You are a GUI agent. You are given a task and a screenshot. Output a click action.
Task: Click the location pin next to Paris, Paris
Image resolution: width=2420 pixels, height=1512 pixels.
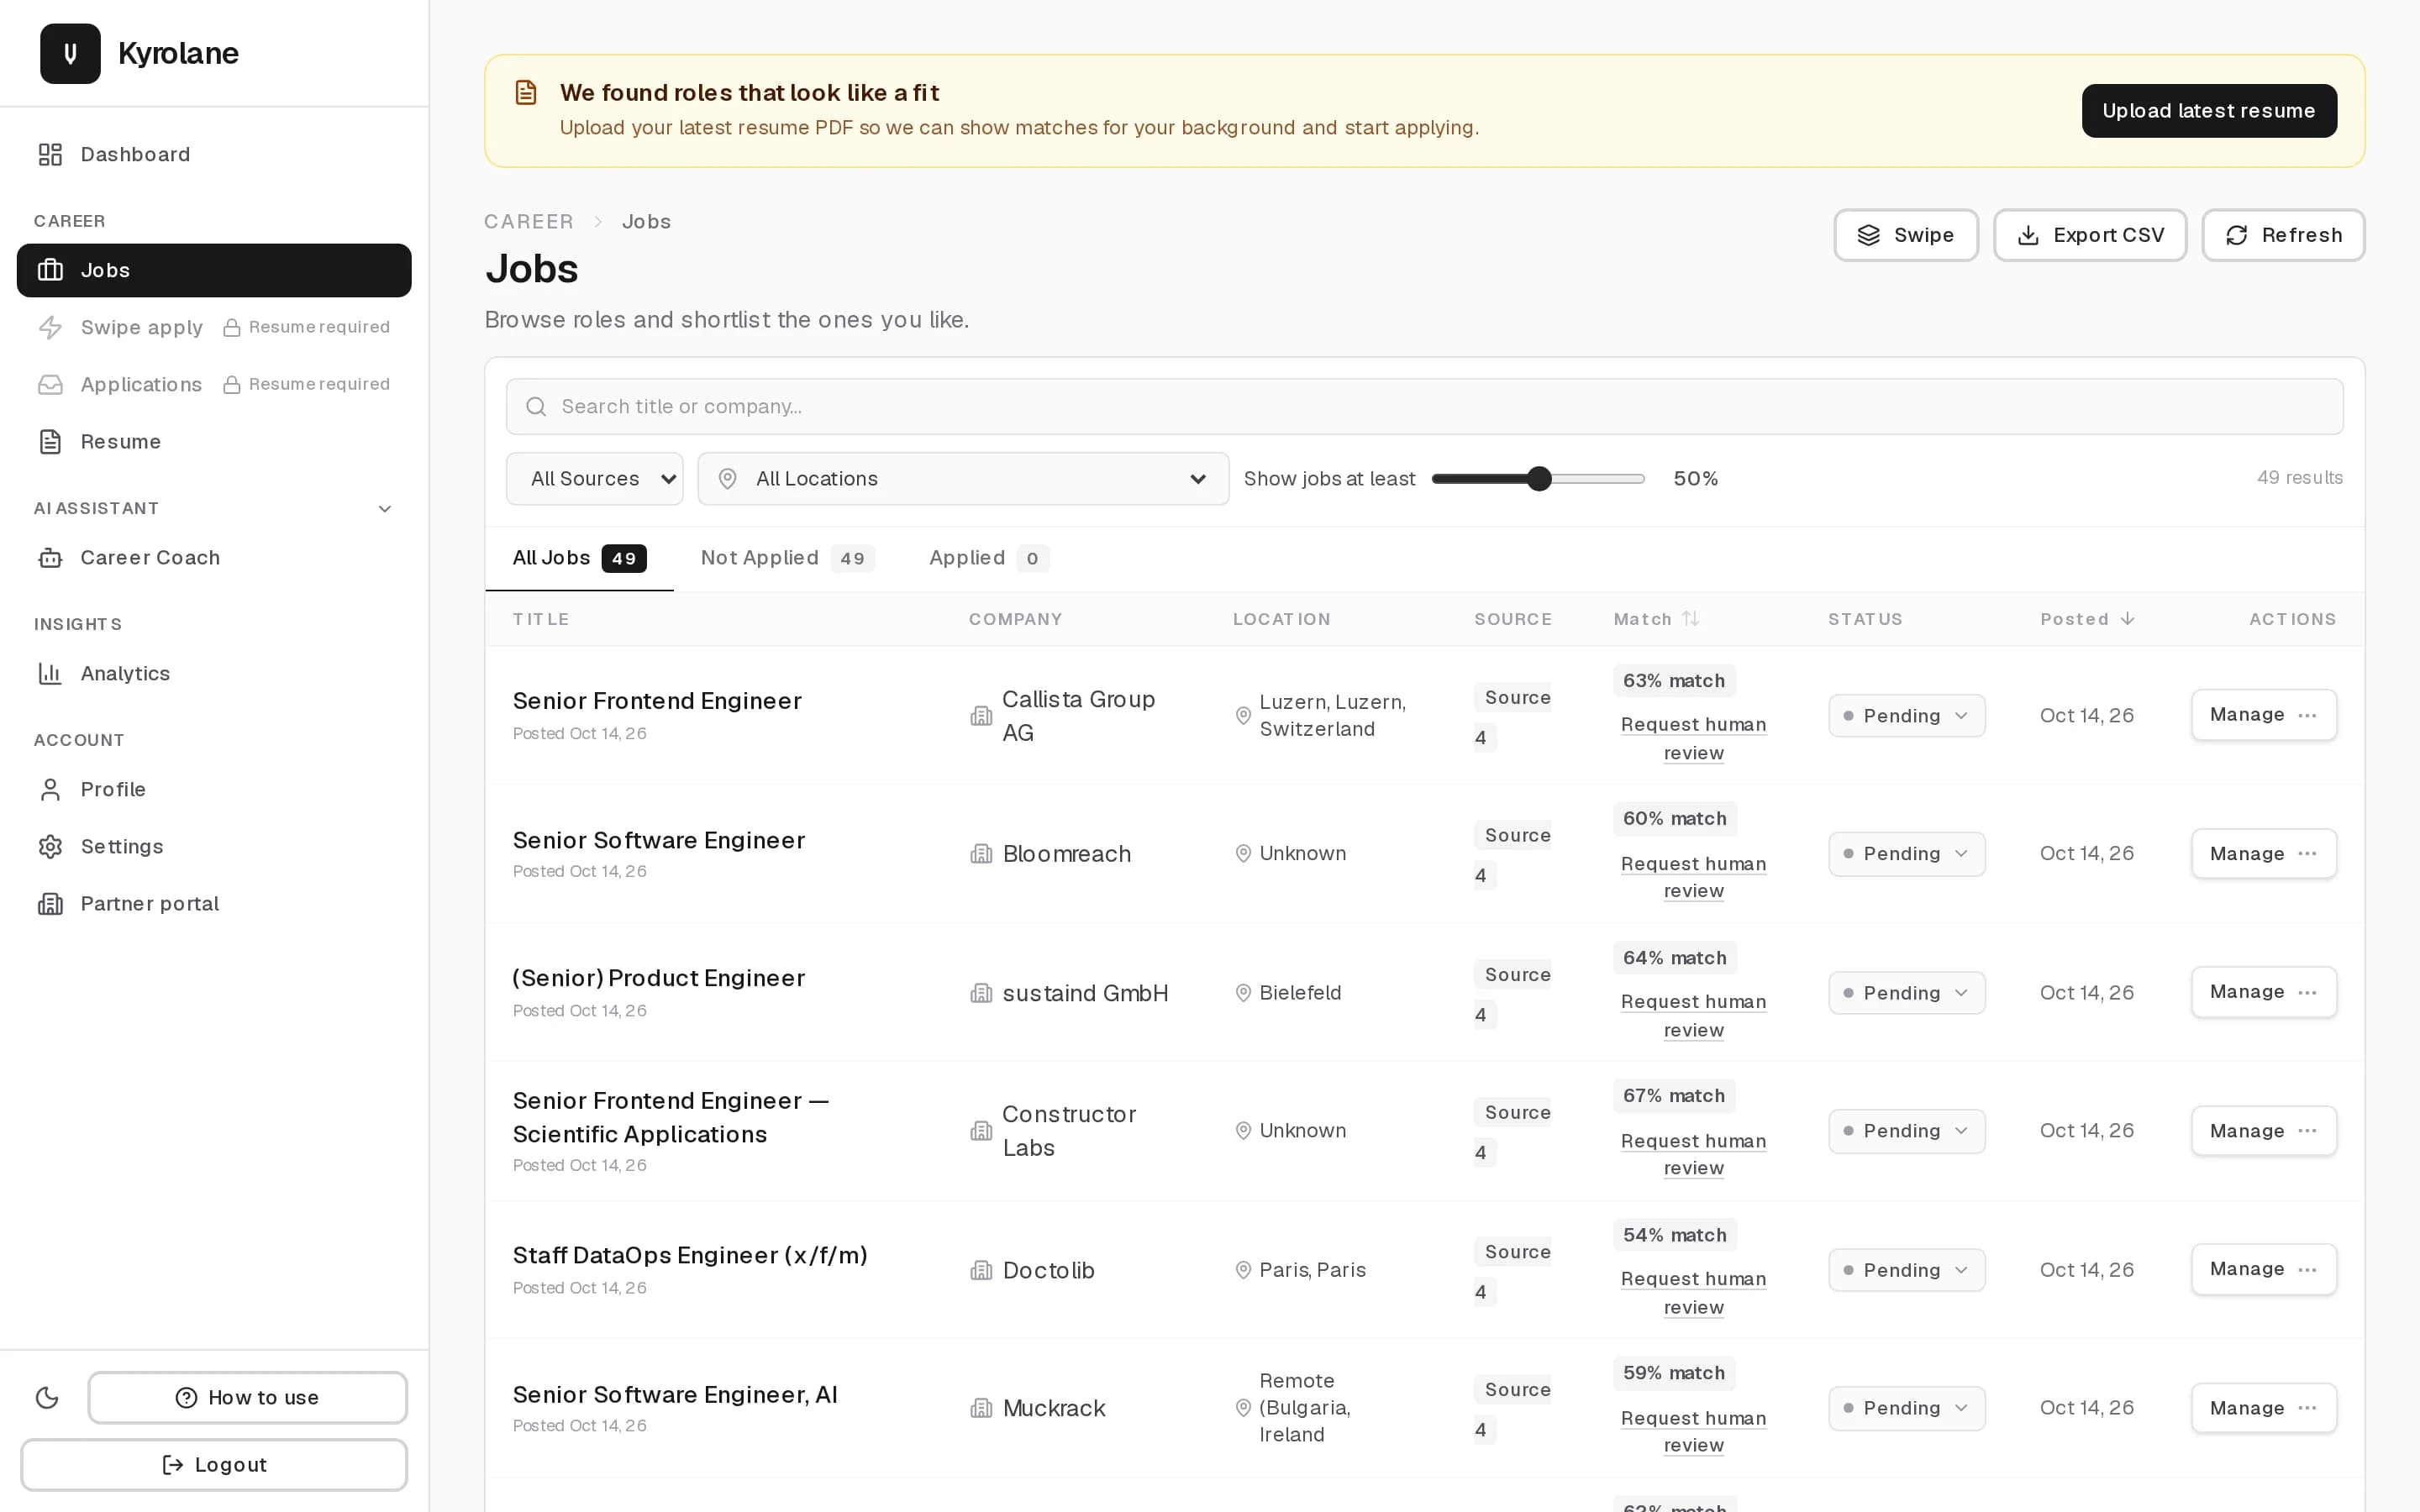click(x=1243, y=1270)
